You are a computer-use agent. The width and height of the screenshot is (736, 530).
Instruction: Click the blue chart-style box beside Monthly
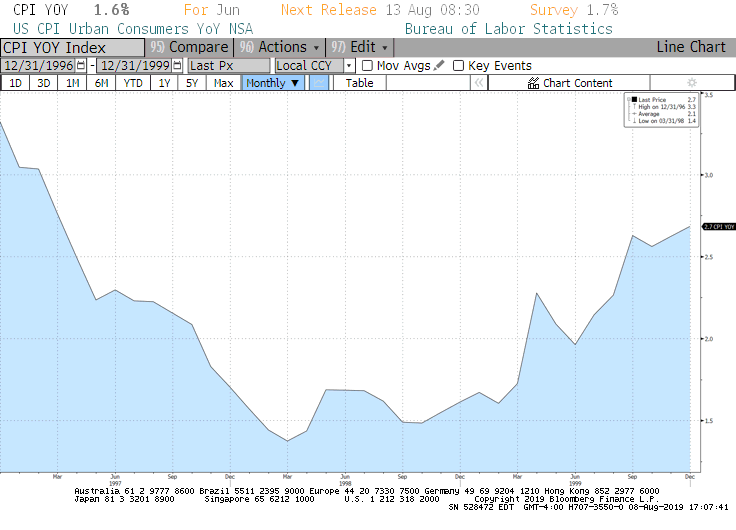click(318, 83)
